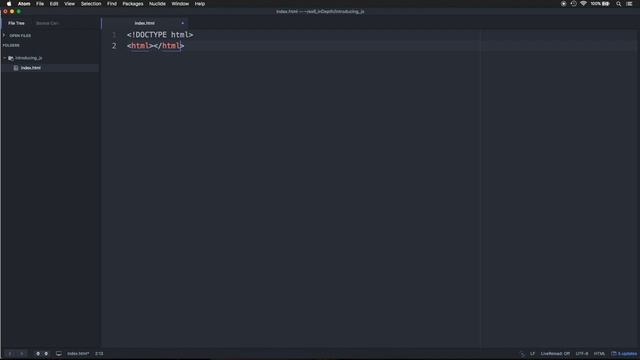
Task: Click the Spotlight search icon
Action: (619, 4)
